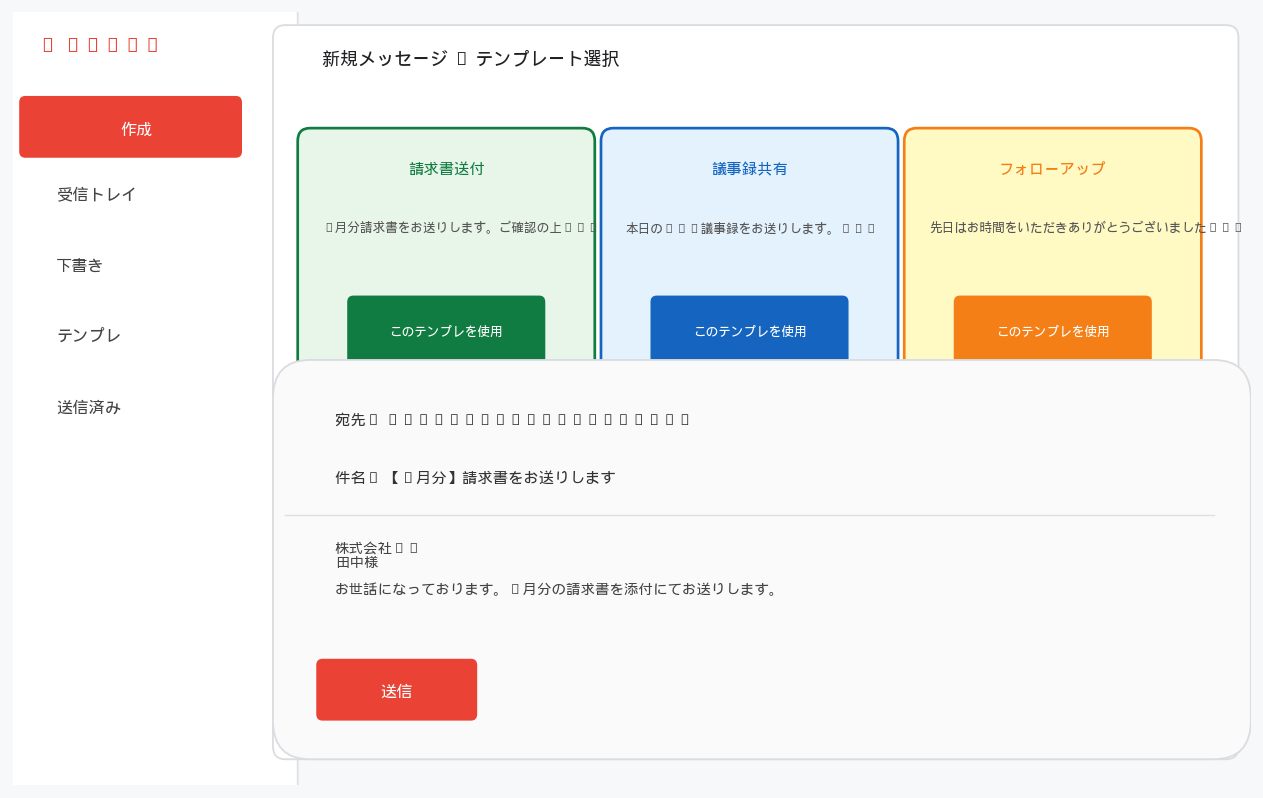This screenshot has width=1263, height=798.
Task: Click inside the message body text
Action: (x=560, y=589)
